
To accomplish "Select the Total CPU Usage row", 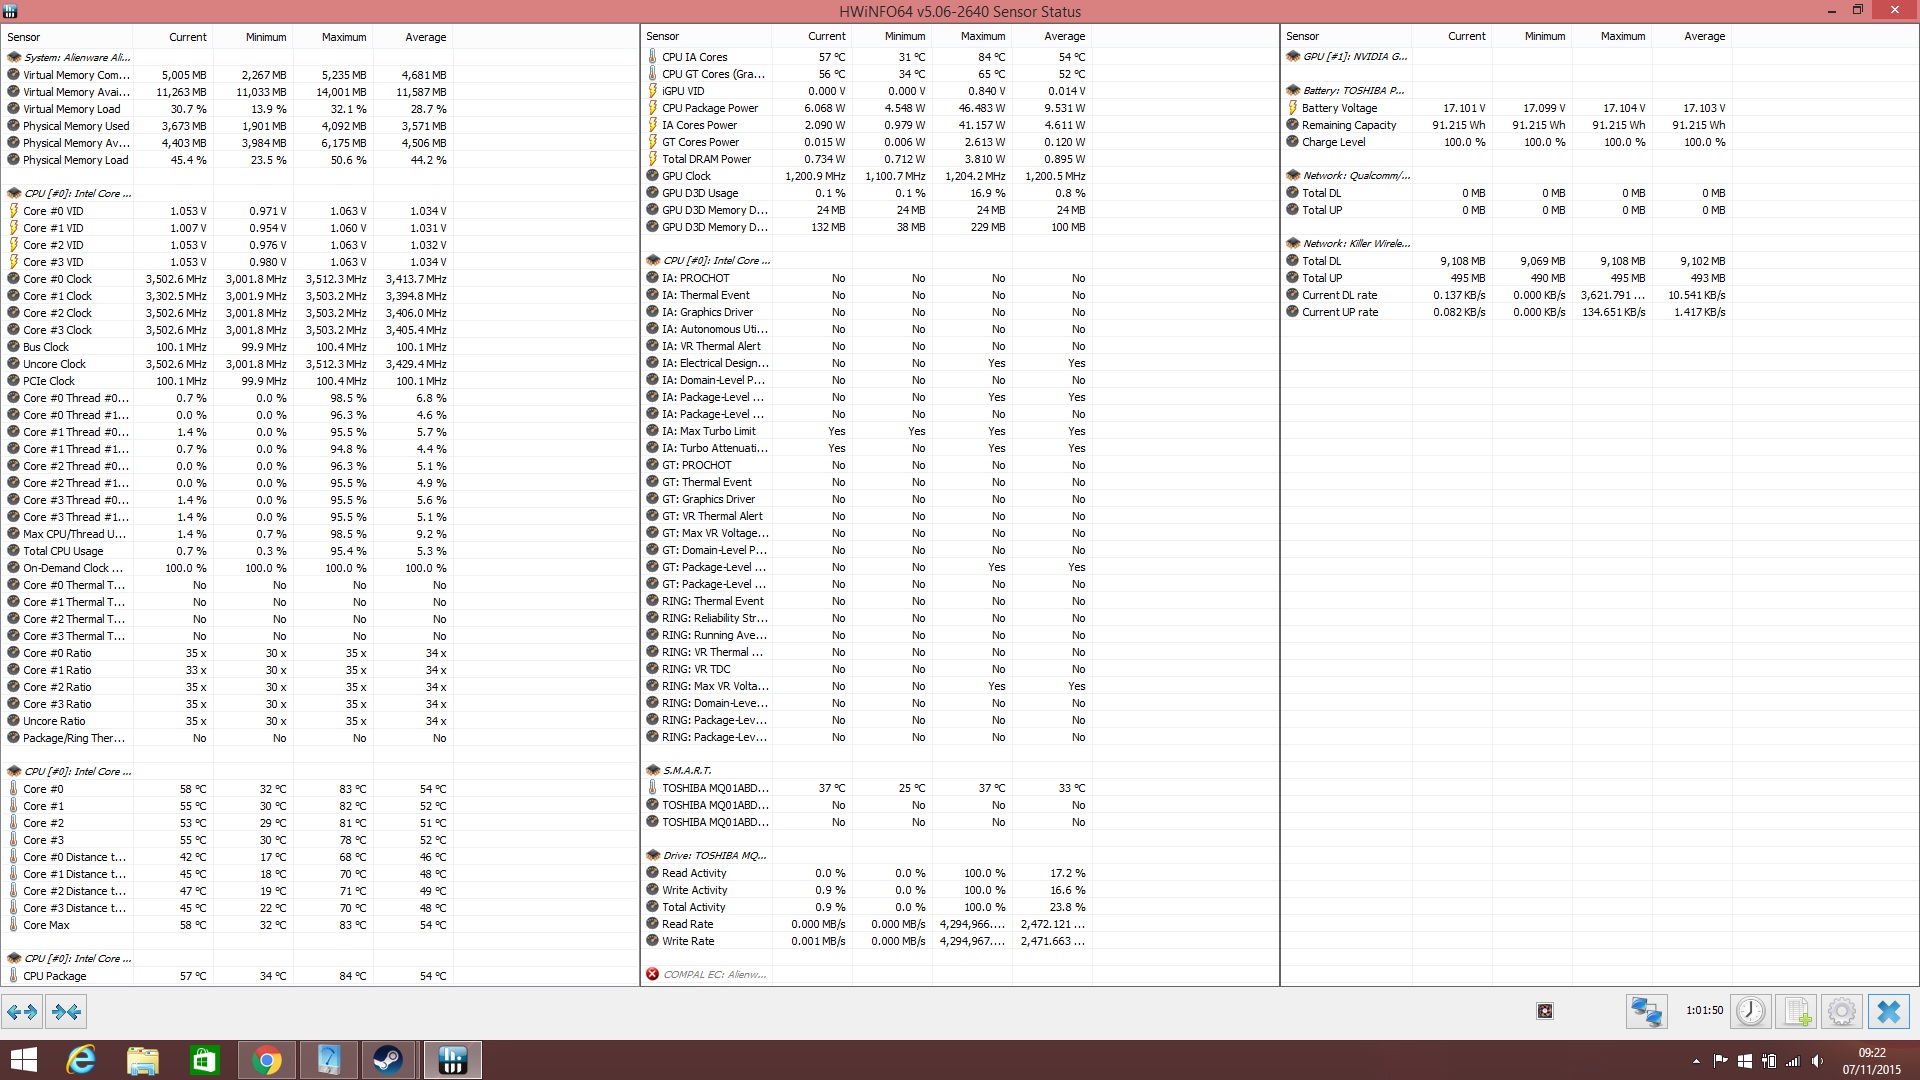I will click(228, 551).
